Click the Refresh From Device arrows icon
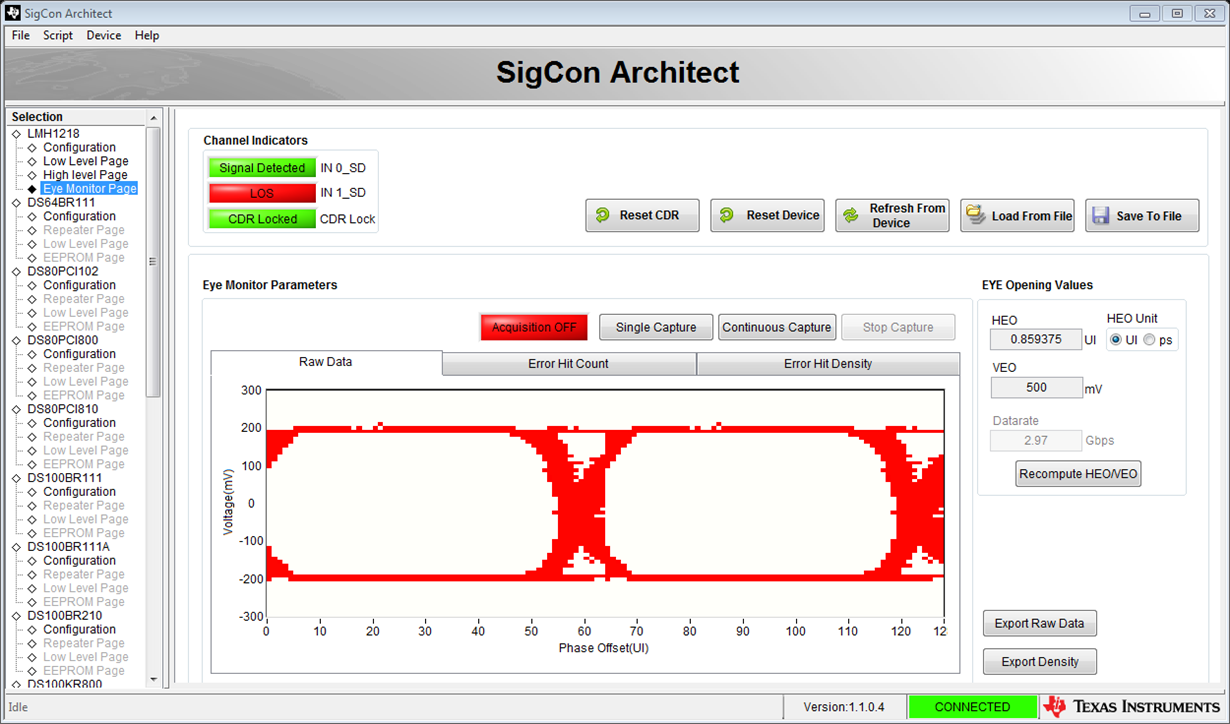Screen dimensions: 1230x724 tap(851, 216)
